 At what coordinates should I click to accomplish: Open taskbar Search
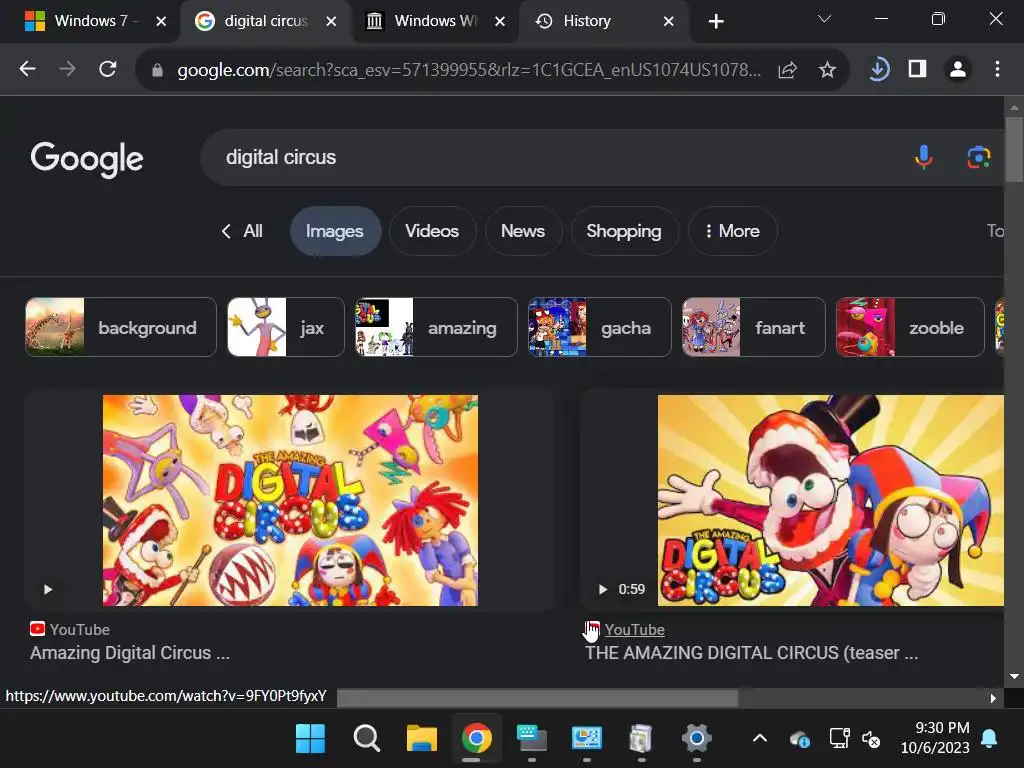366,739
